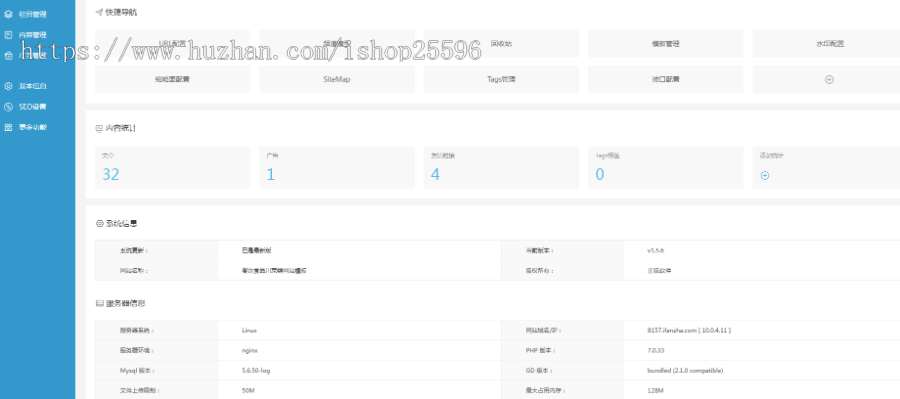Click the "8157.ifanzha.com" domain value

pos(672,331)
